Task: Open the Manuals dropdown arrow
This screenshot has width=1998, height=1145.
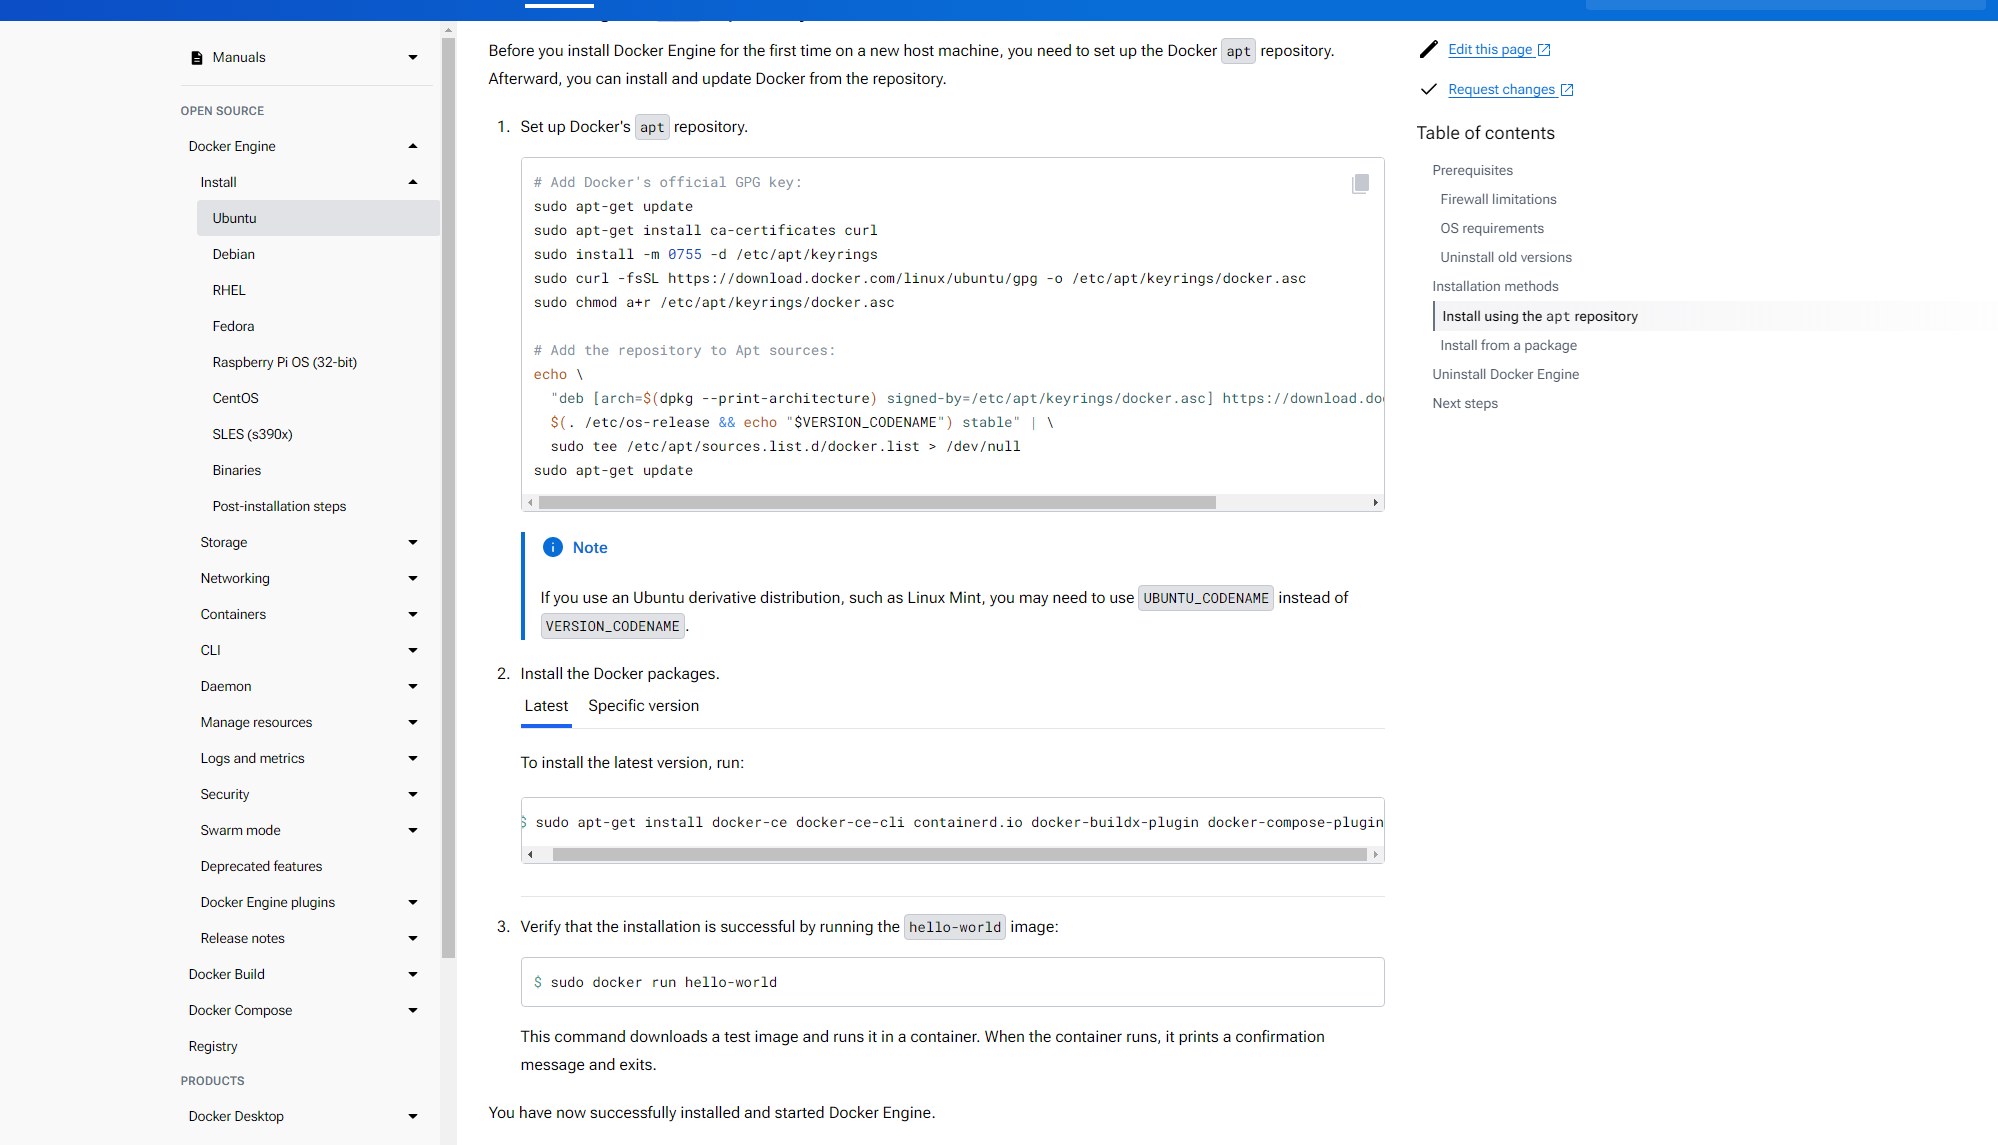Action: 413,58
